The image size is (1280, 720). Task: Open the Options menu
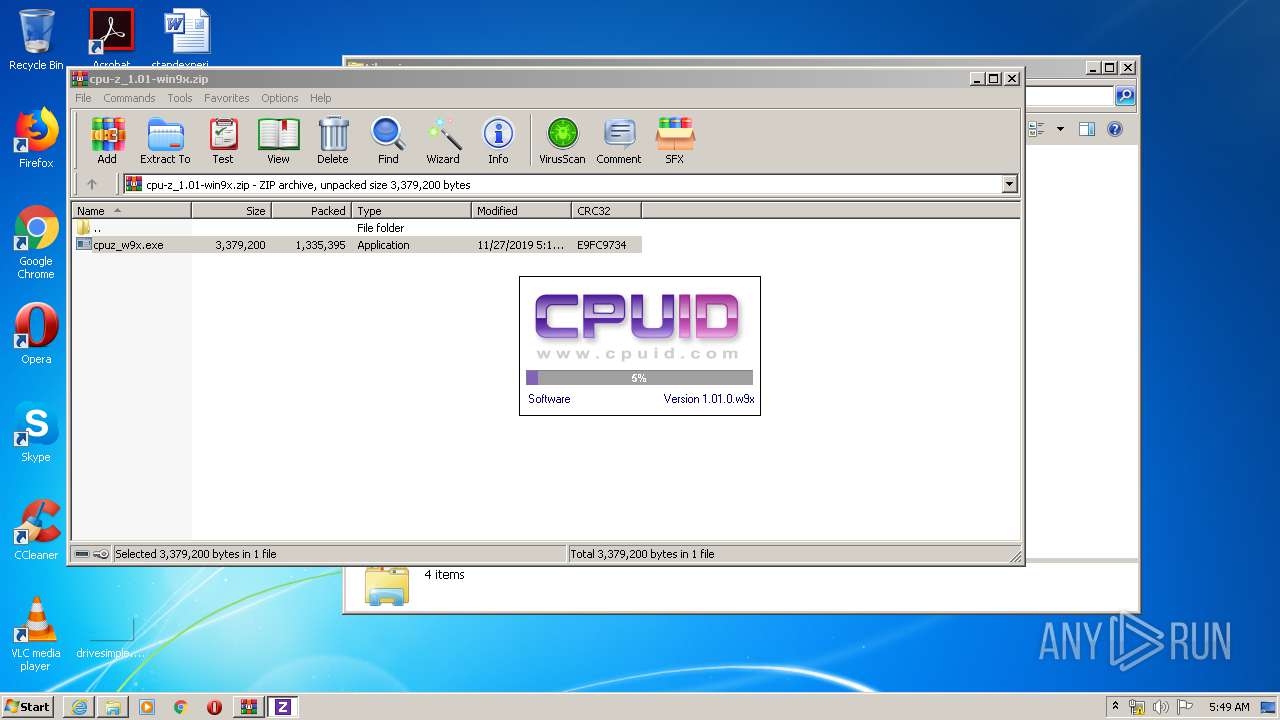[x=280, y=98]
